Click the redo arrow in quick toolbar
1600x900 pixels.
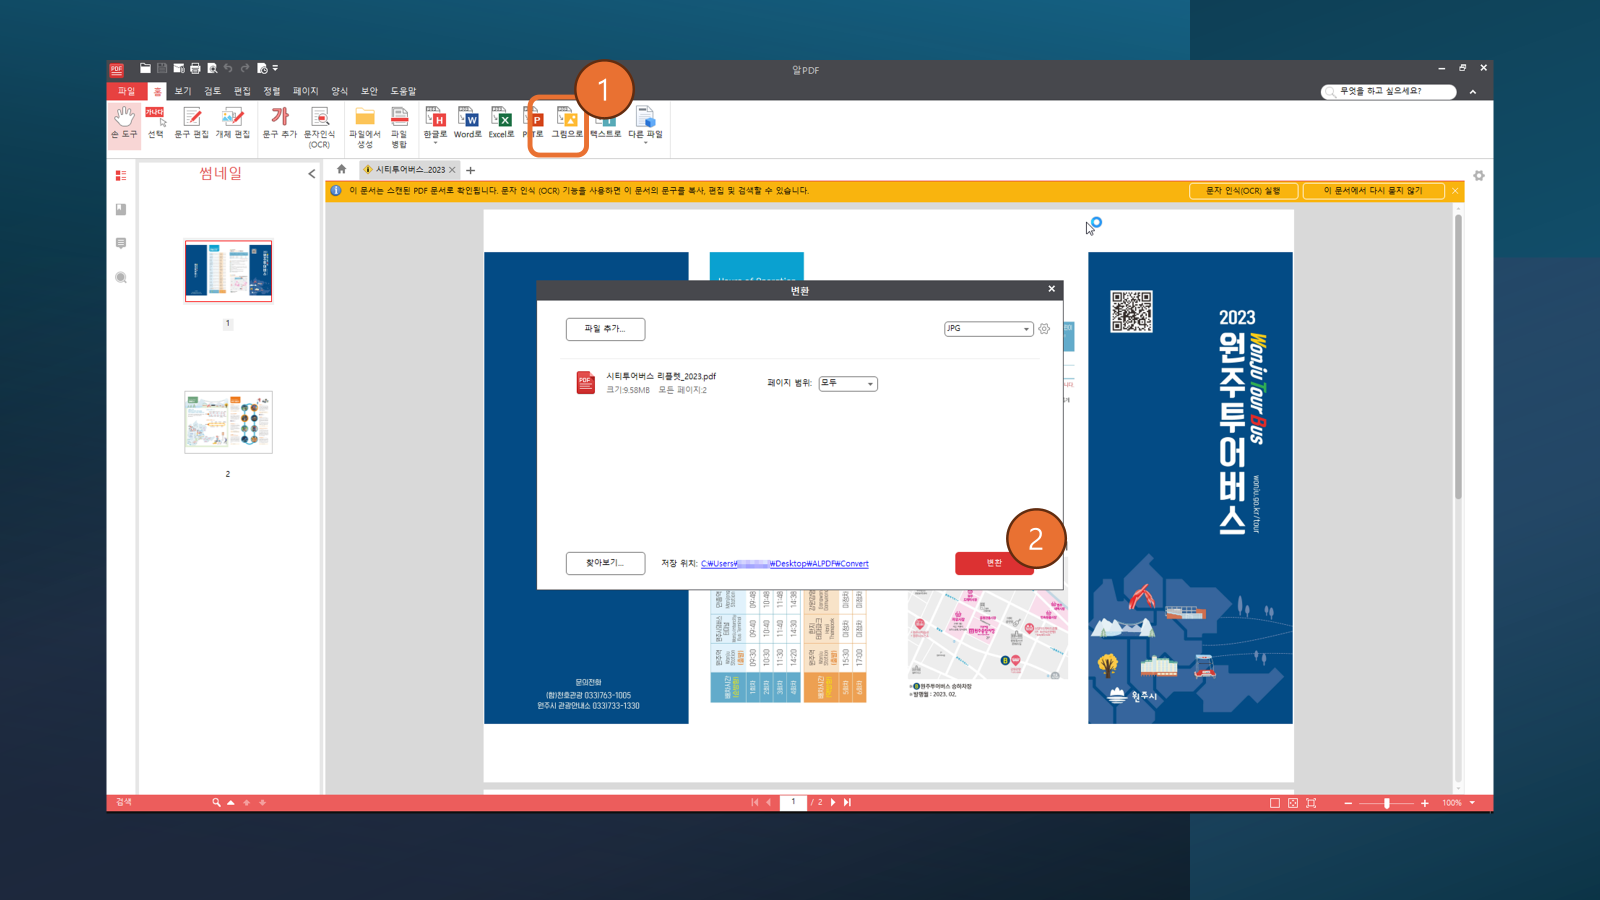245,68
